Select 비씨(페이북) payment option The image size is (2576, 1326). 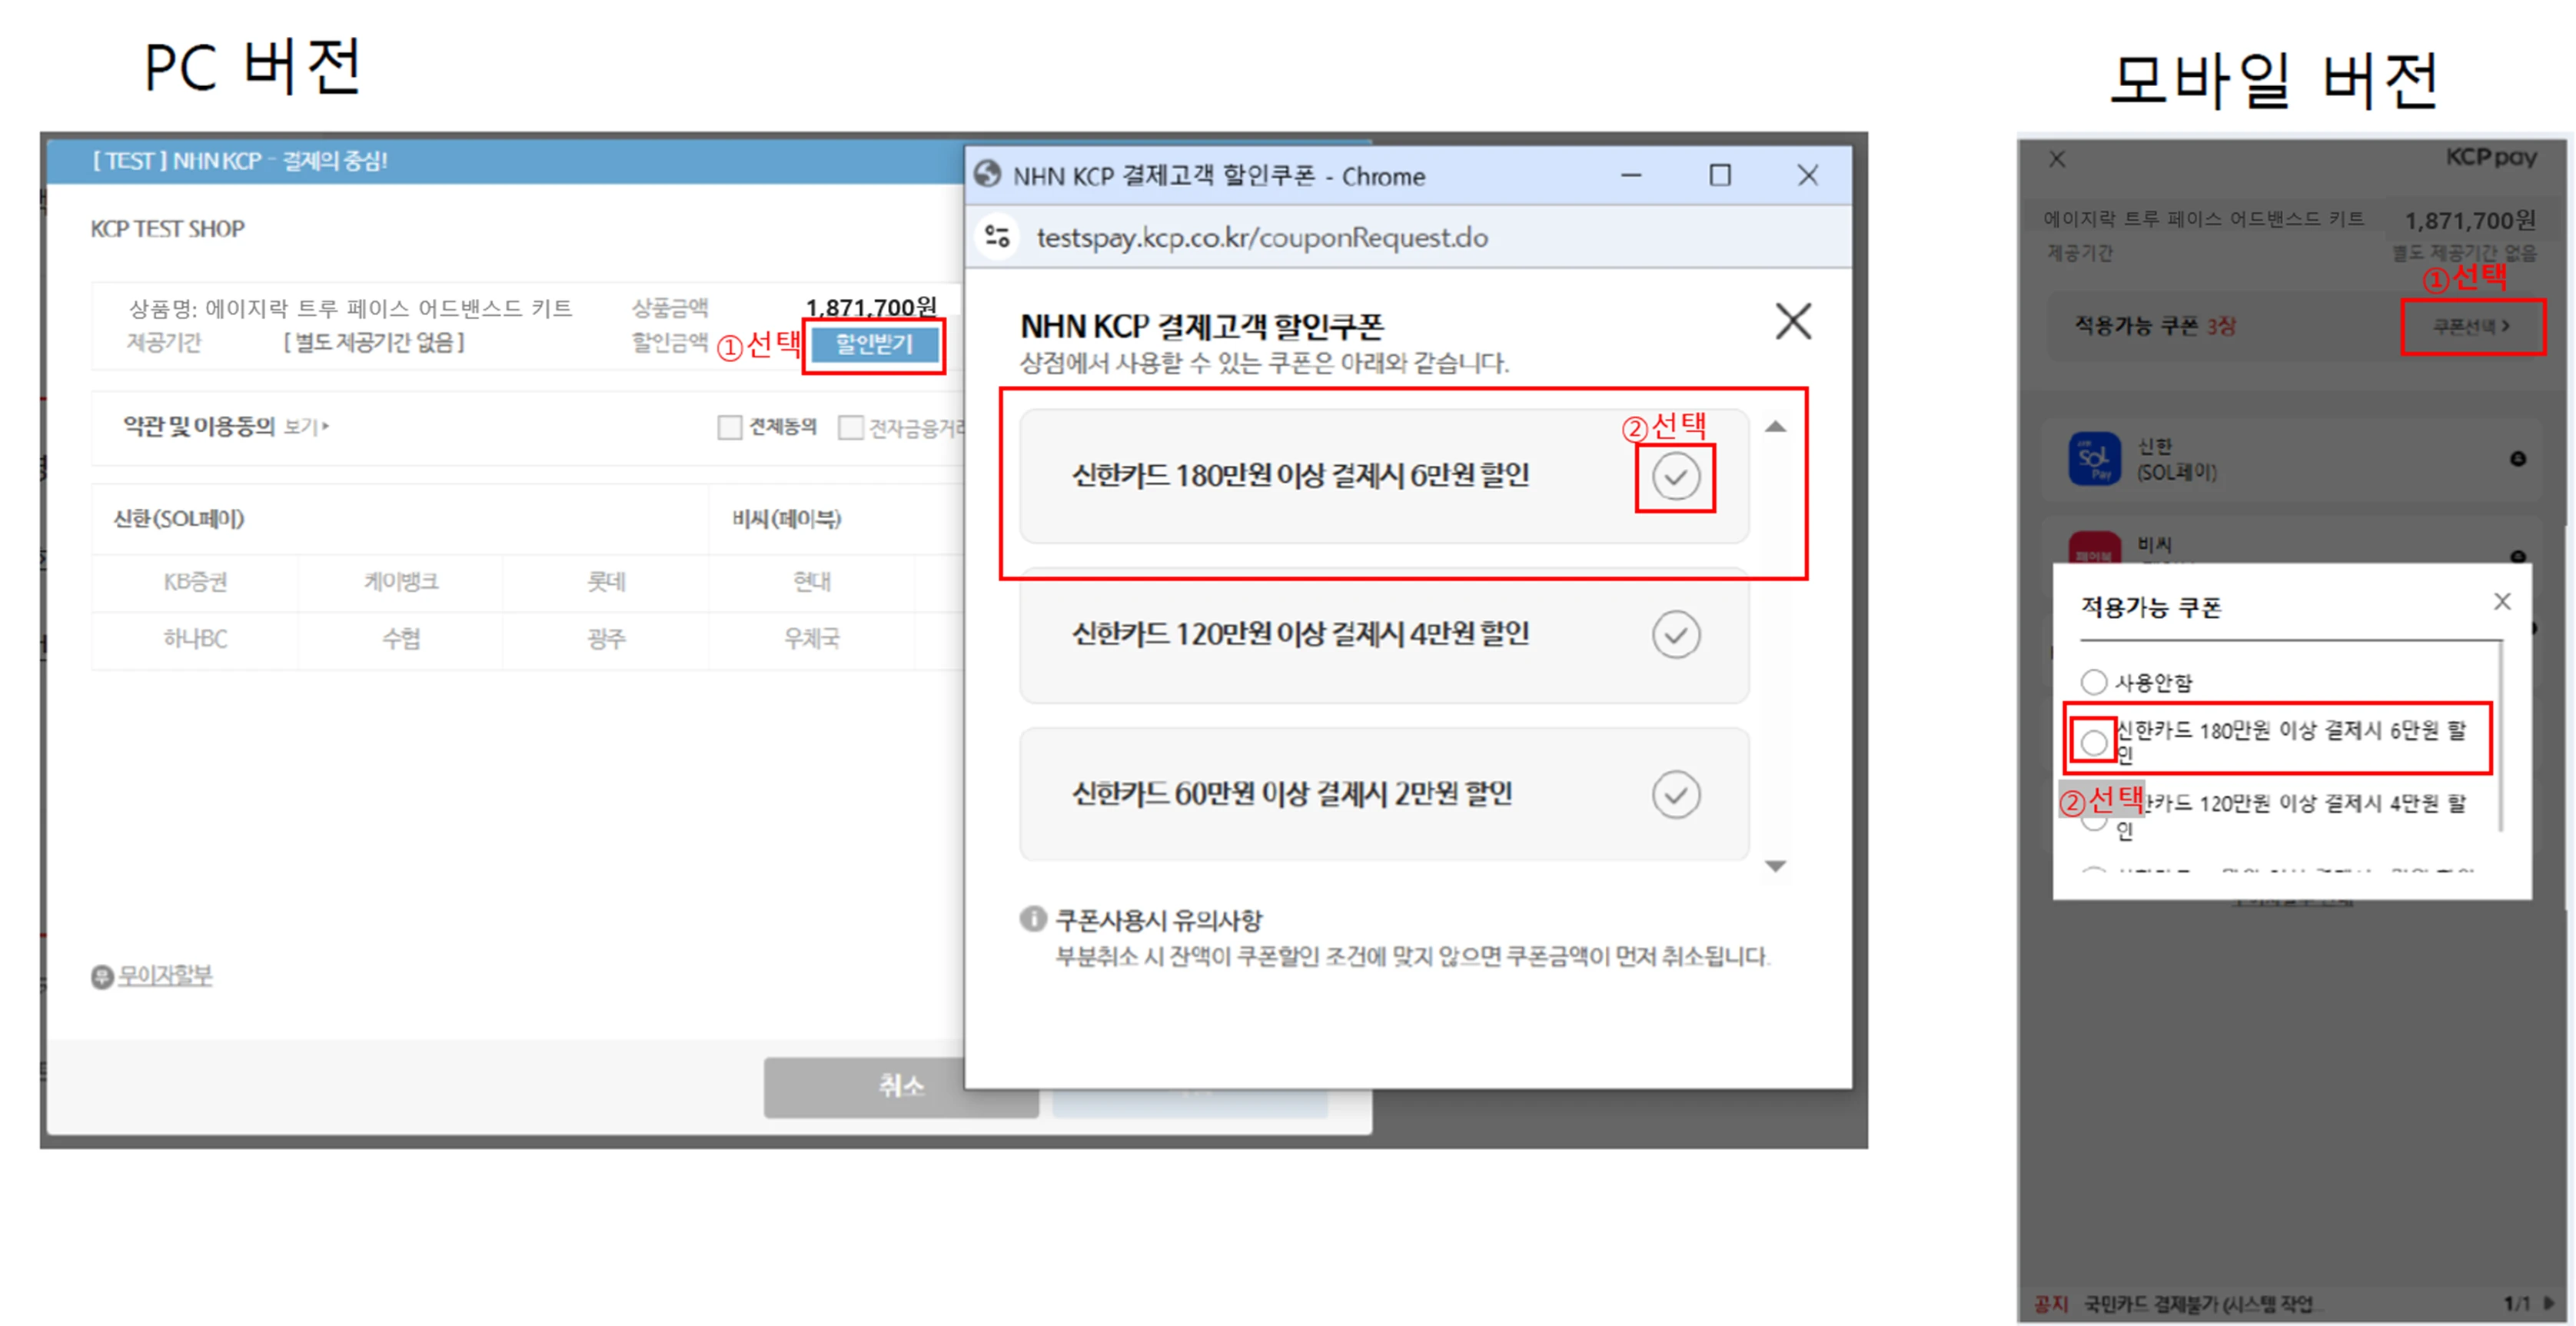click(x=787, y=518)
